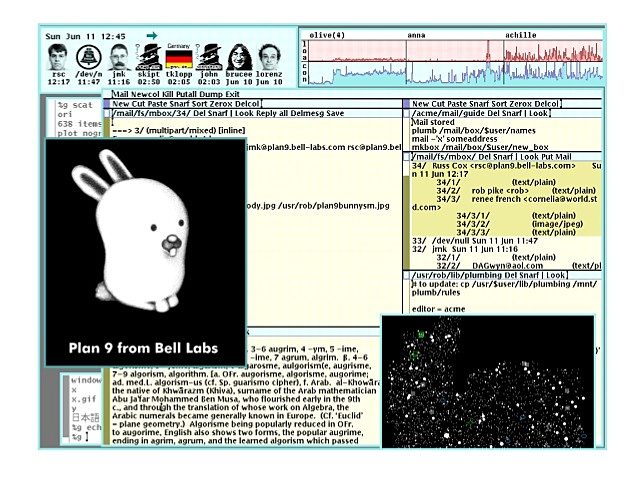This screenshot has height=479, width=638.
Task: Click Delcol in the right column tag
Action: pos(548,104)
